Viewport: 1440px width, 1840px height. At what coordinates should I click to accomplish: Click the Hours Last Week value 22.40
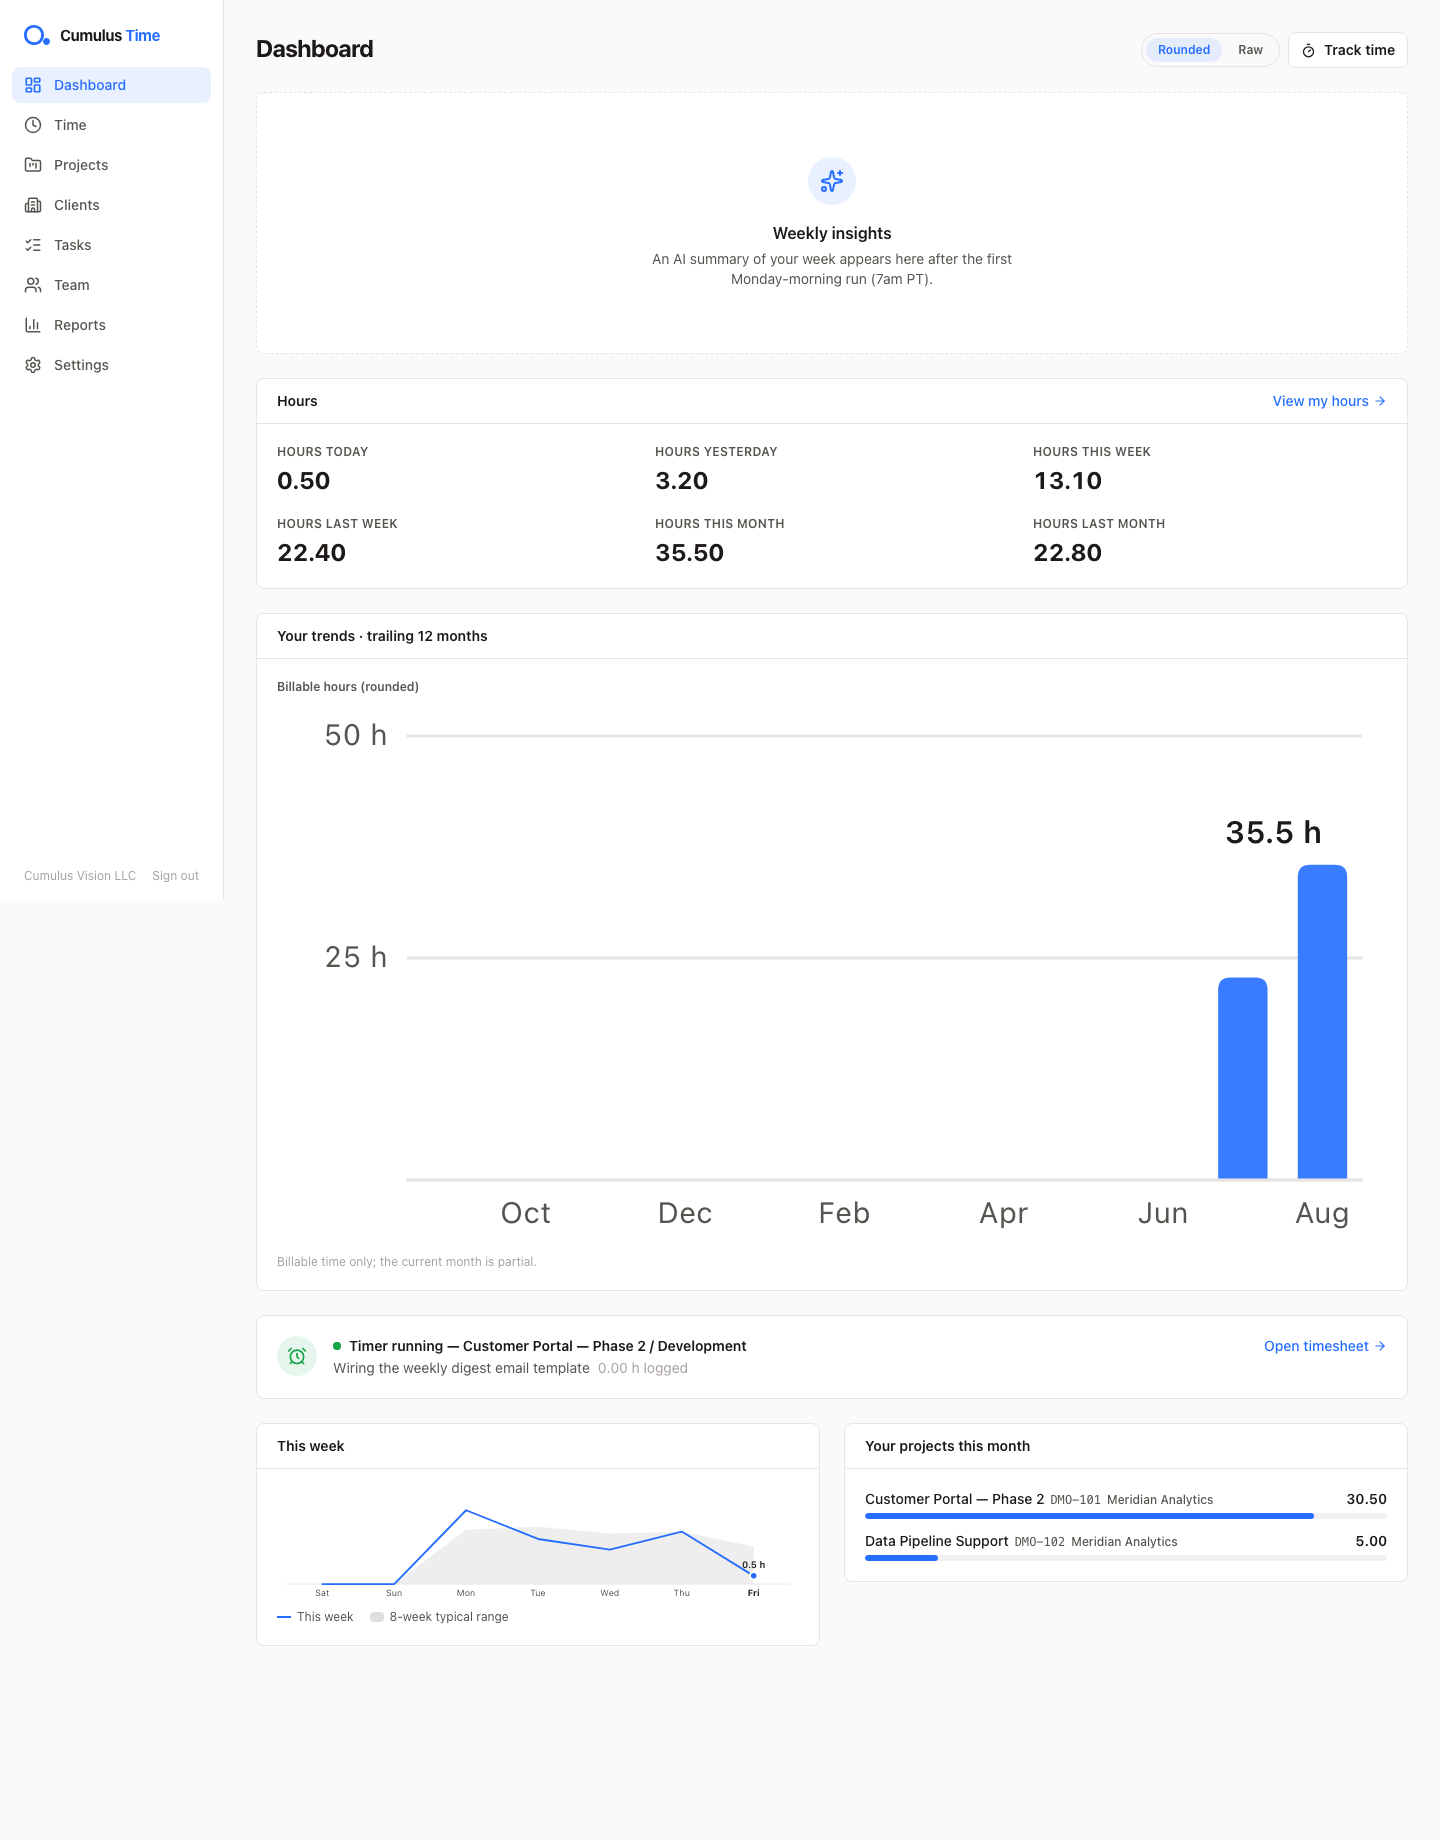click(311, 553)
